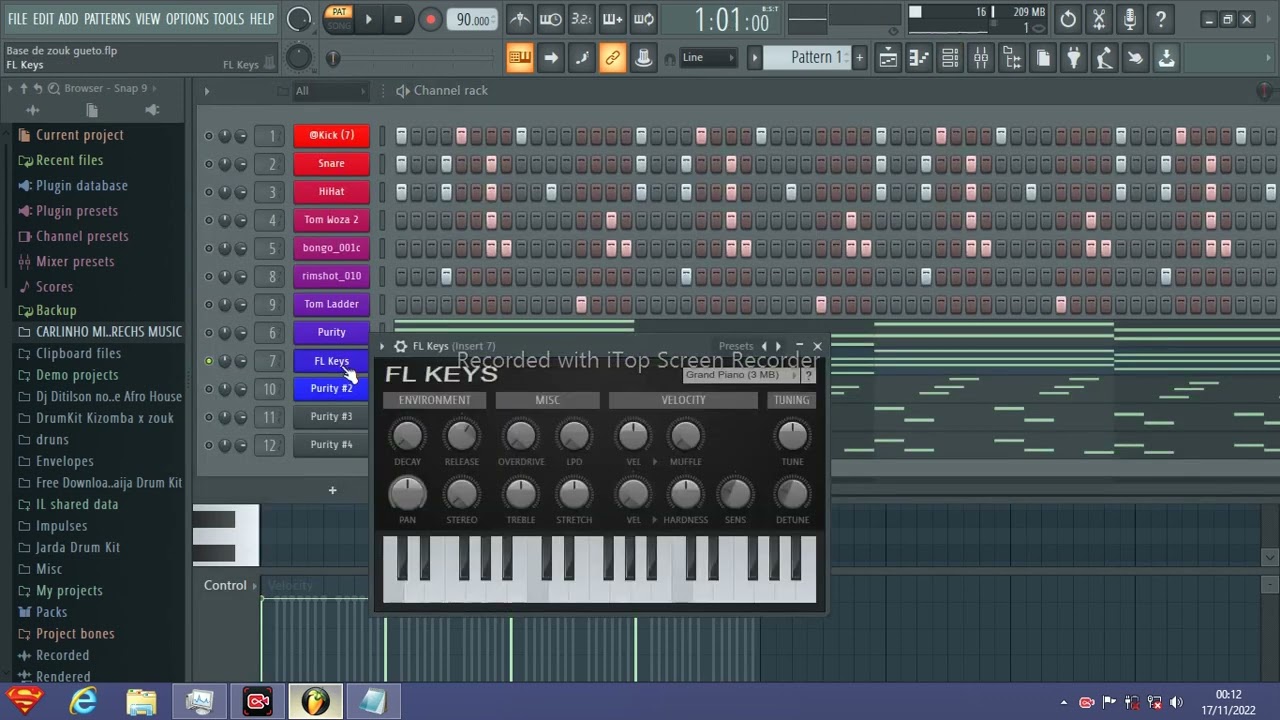Toggle mute LED for Tom Woza 2
Screen dimensions: 1280x720
tap(209, 220)
